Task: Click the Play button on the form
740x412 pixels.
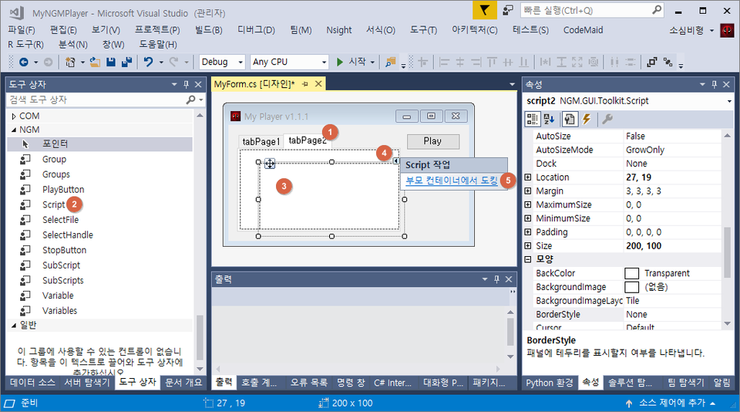Action: (433, 141)
